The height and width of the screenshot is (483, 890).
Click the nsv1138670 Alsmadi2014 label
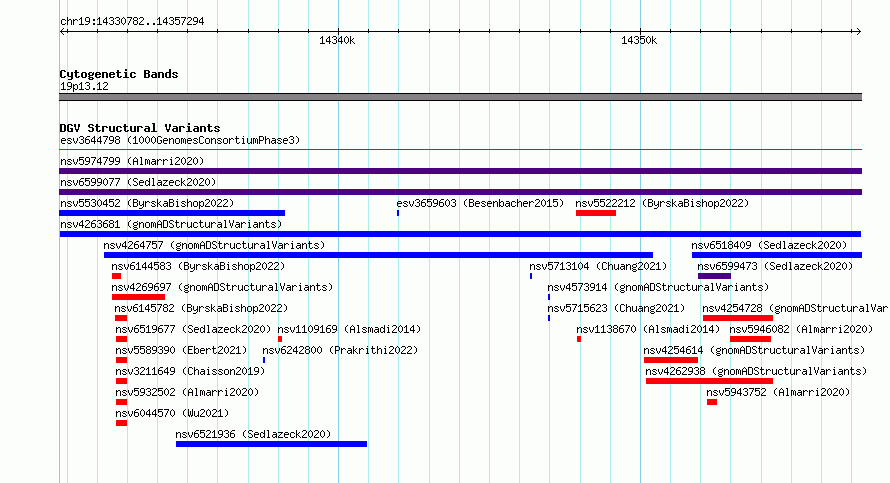point(648,329)
